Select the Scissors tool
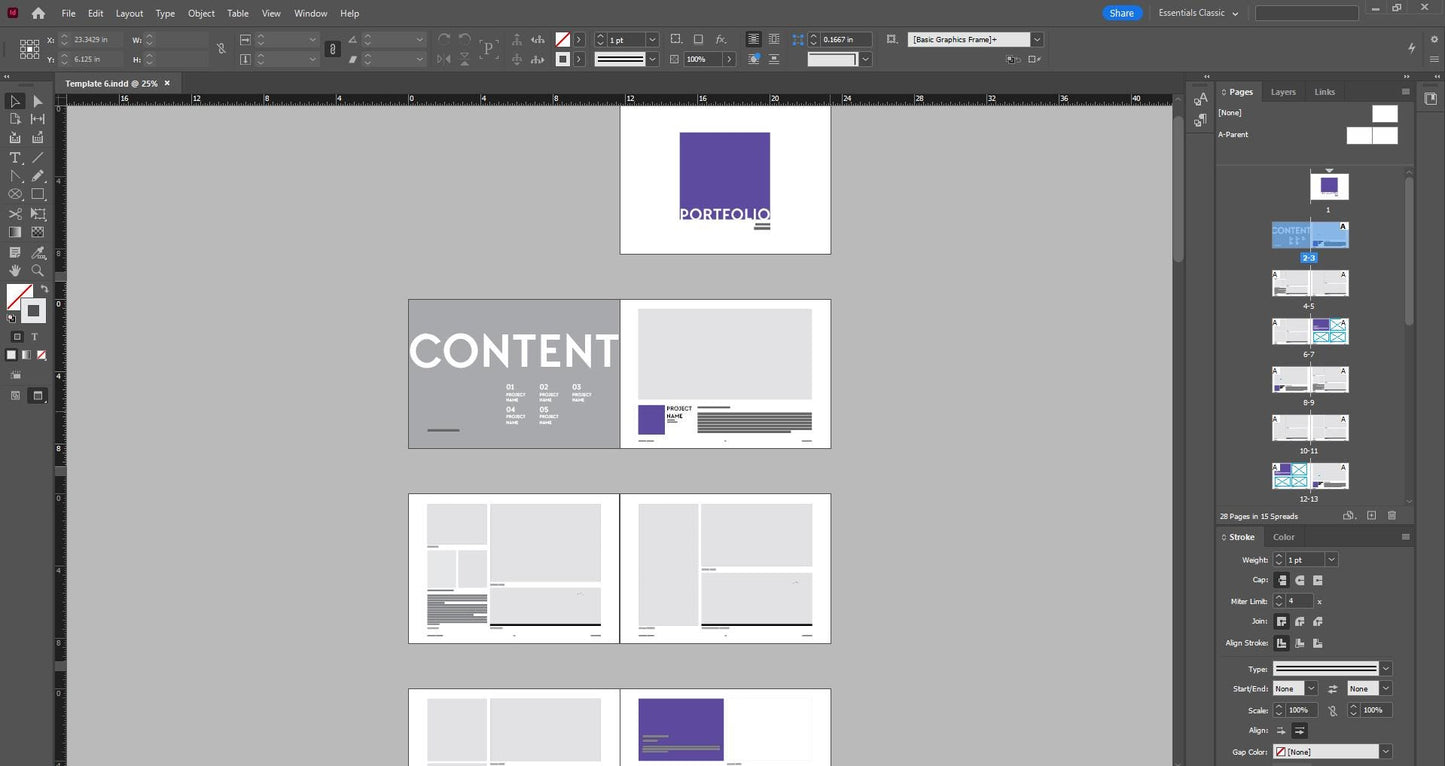 click(15, 214)
